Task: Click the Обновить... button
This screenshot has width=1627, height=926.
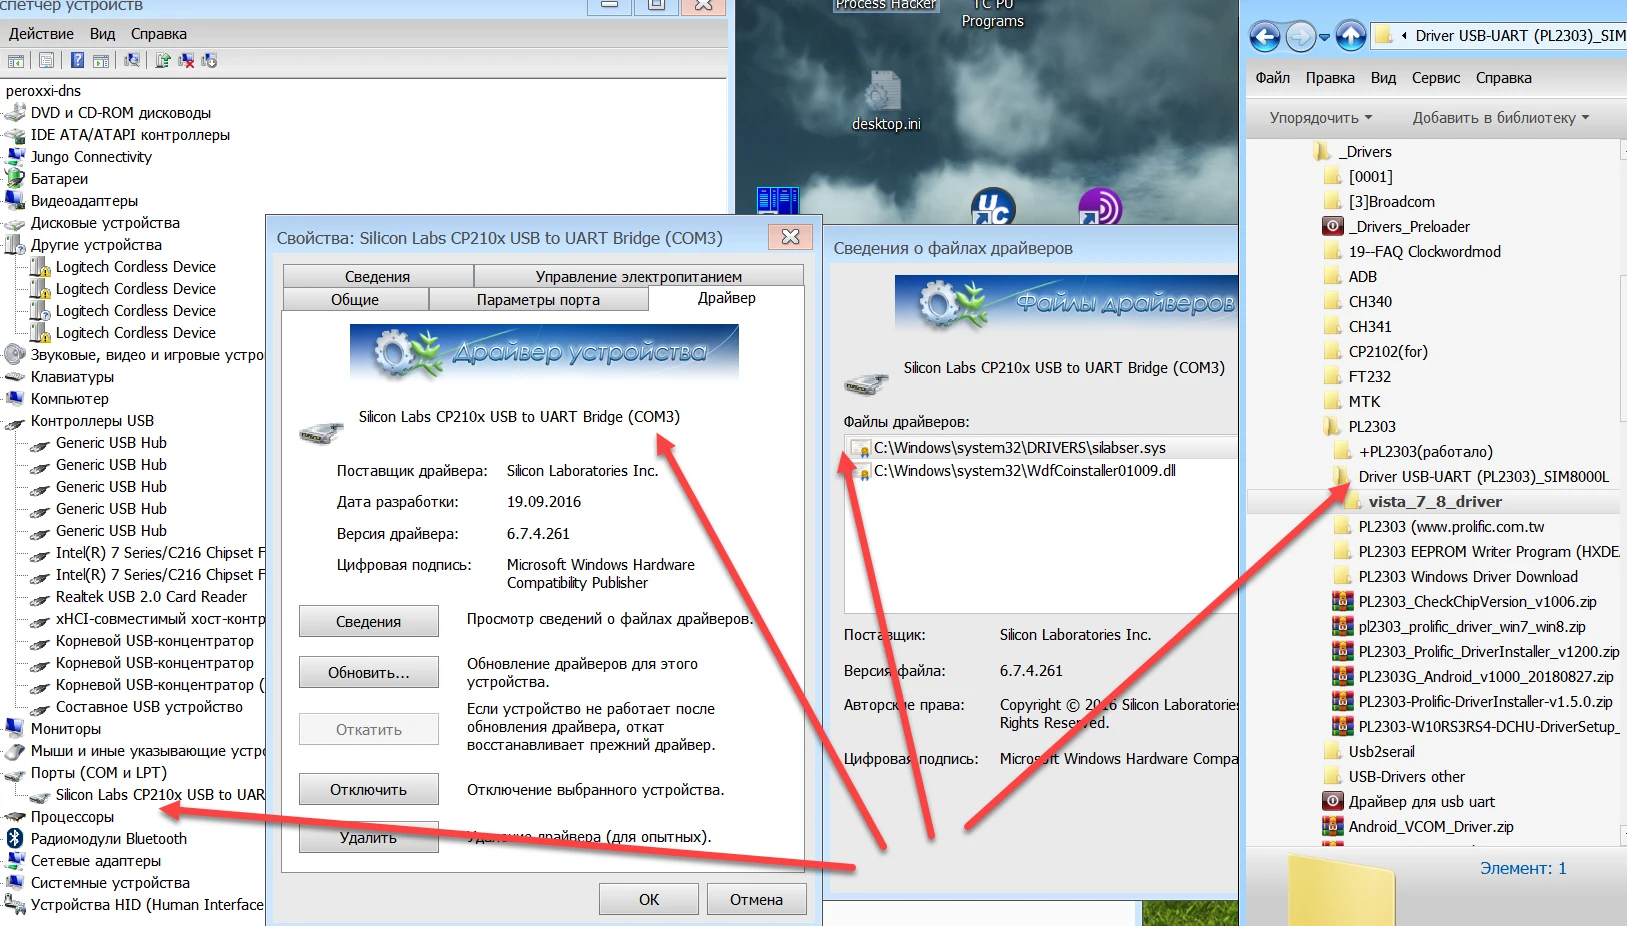Action: tap(369, 673)
